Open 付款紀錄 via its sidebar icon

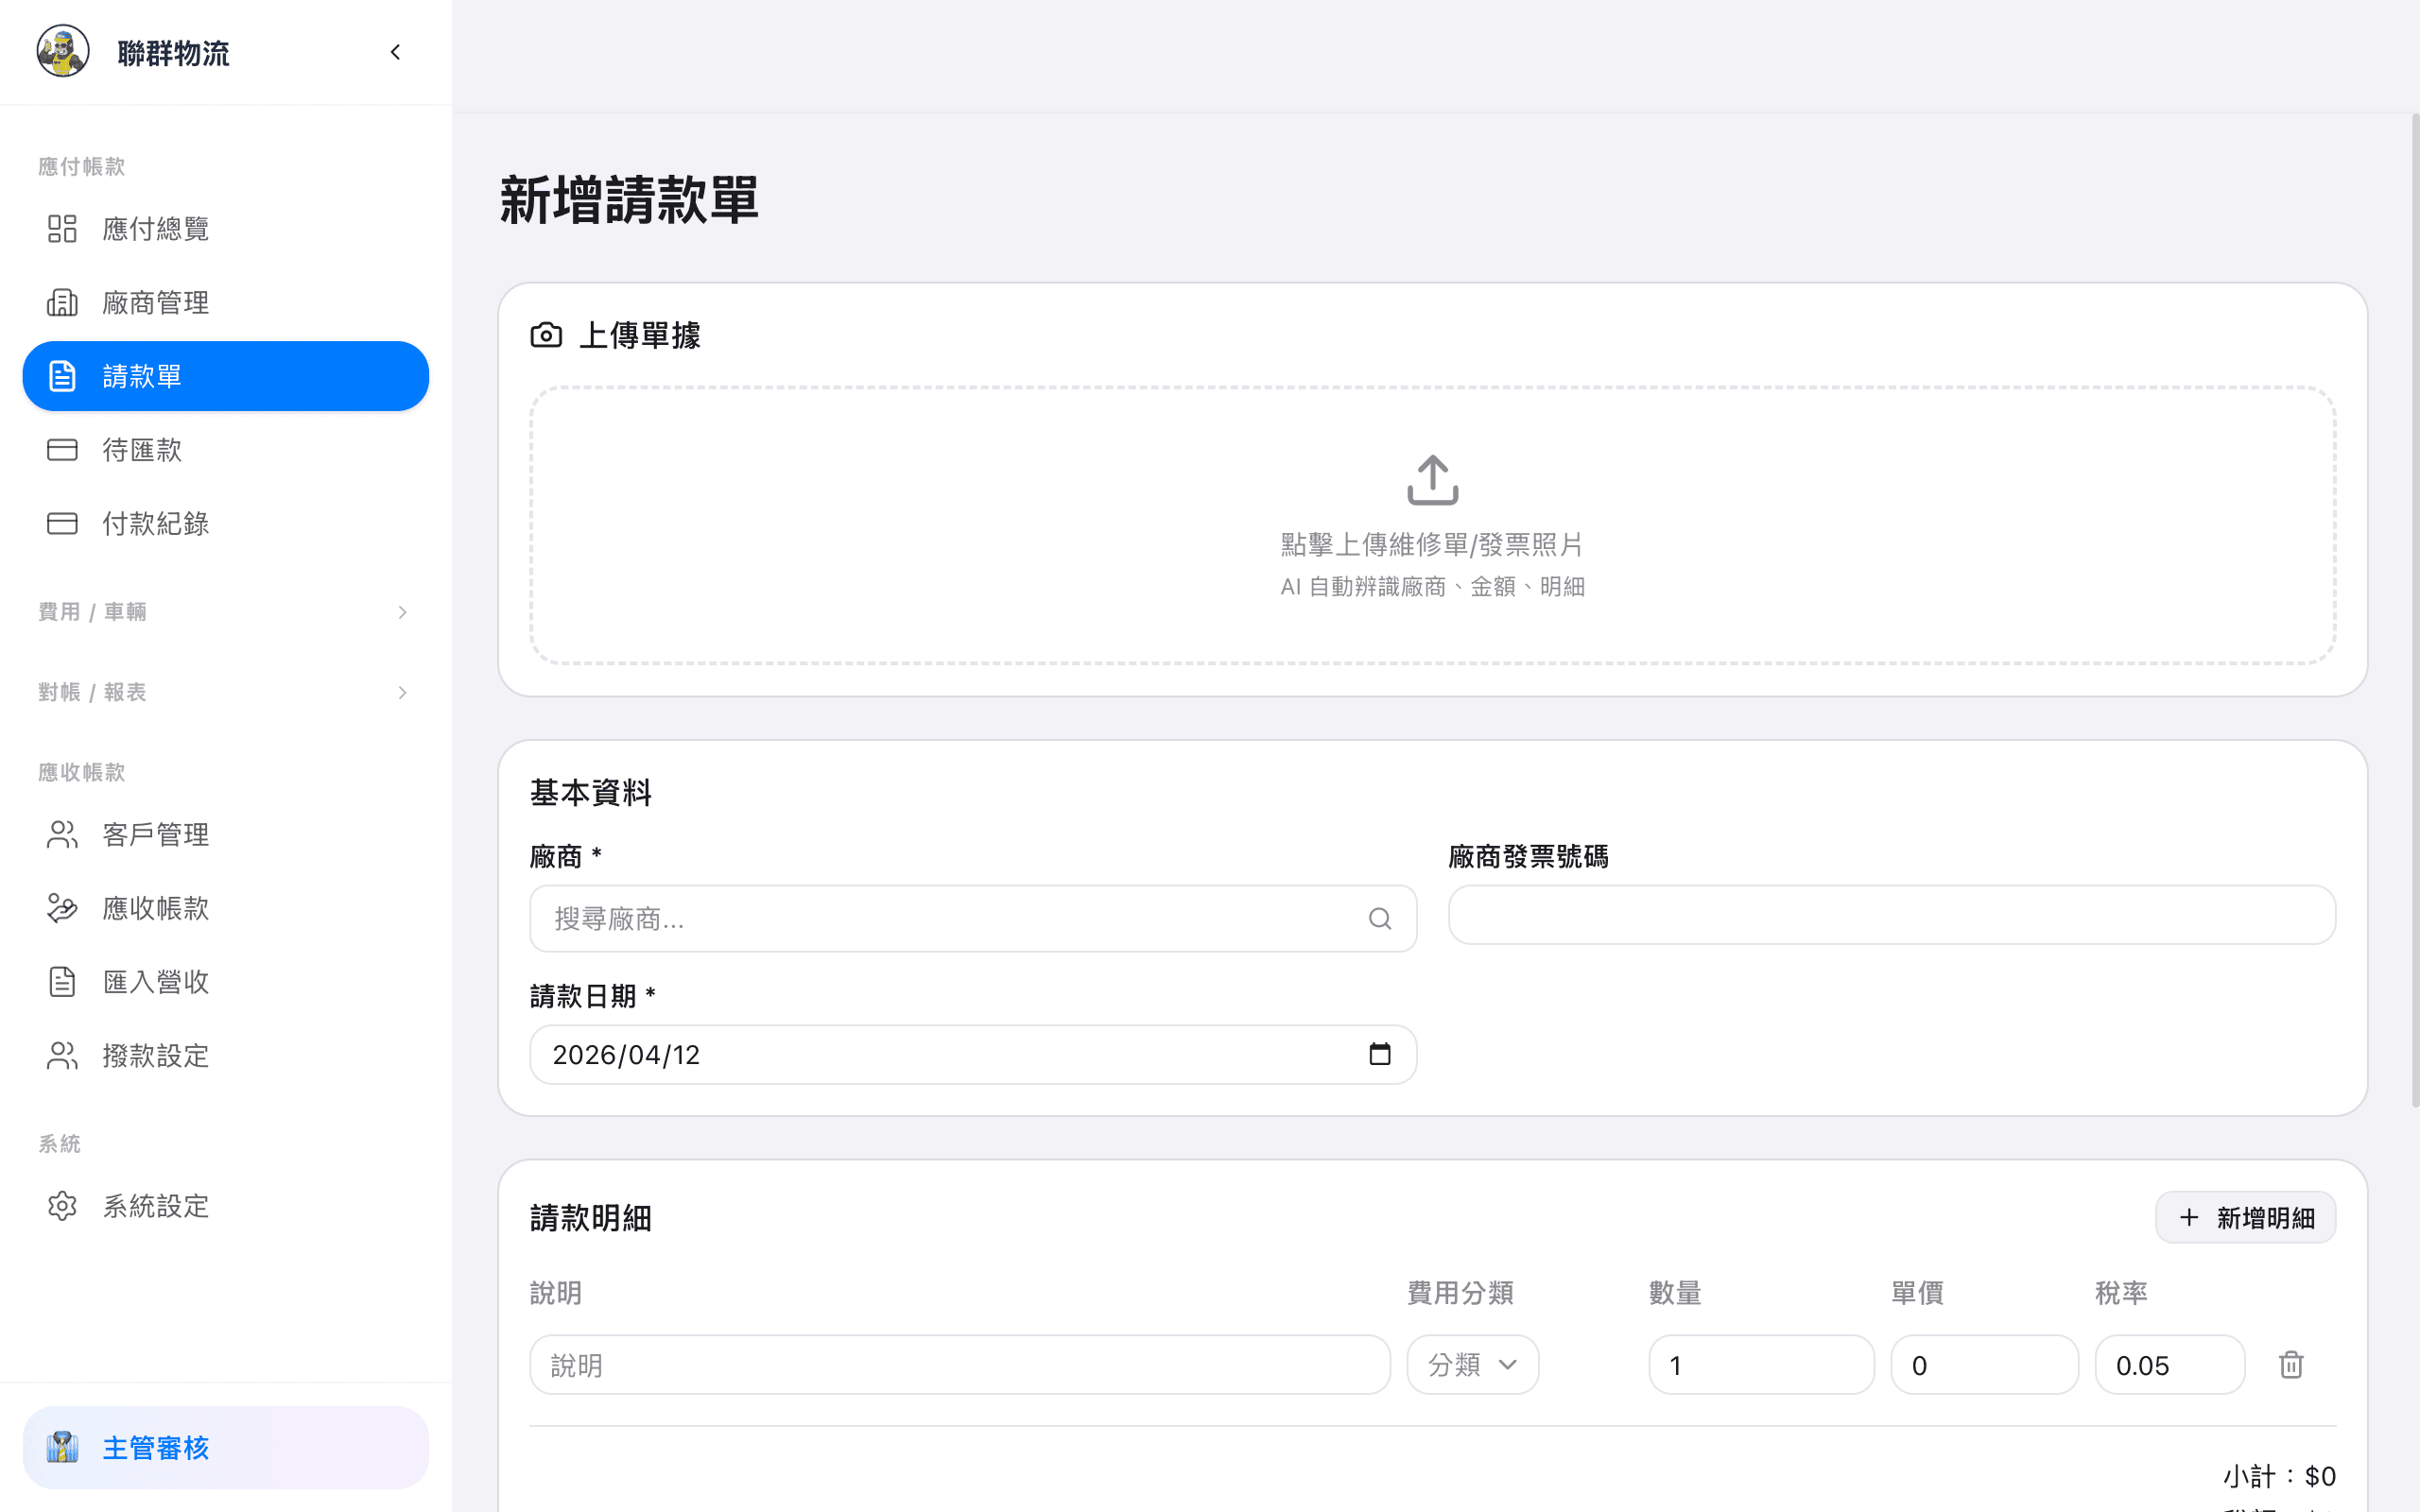(x=62, y=523)
